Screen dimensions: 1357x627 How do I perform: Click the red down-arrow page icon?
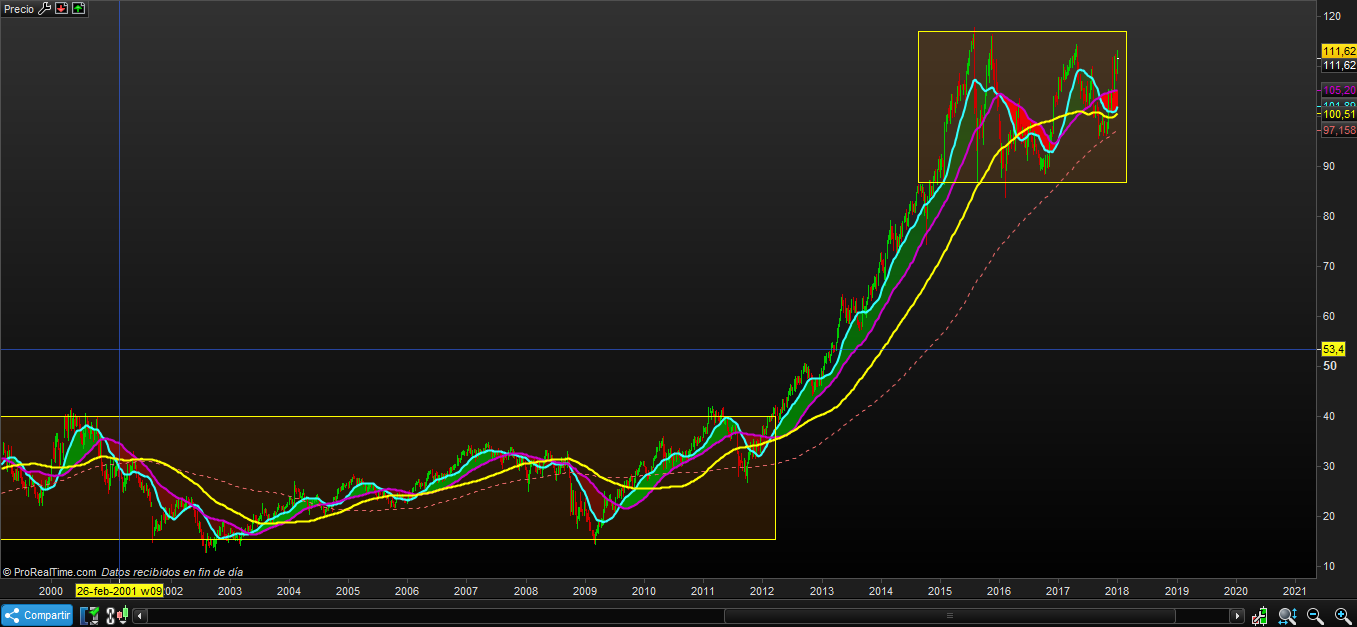click(61, 8)
